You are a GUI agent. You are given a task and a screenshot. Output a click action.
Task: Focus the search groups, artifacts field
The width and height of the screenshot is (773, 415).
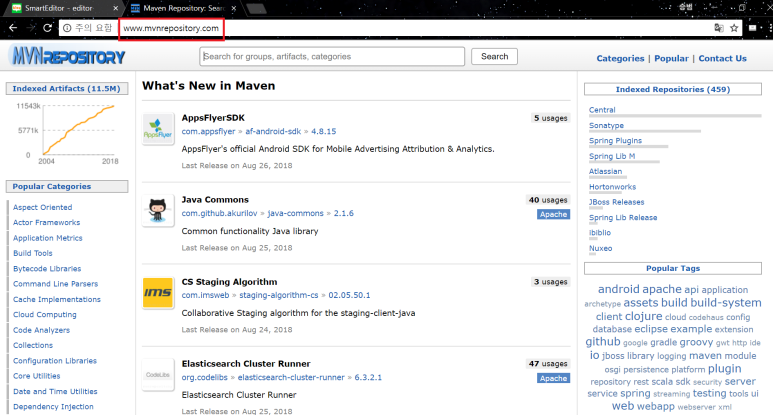point(332,56)
